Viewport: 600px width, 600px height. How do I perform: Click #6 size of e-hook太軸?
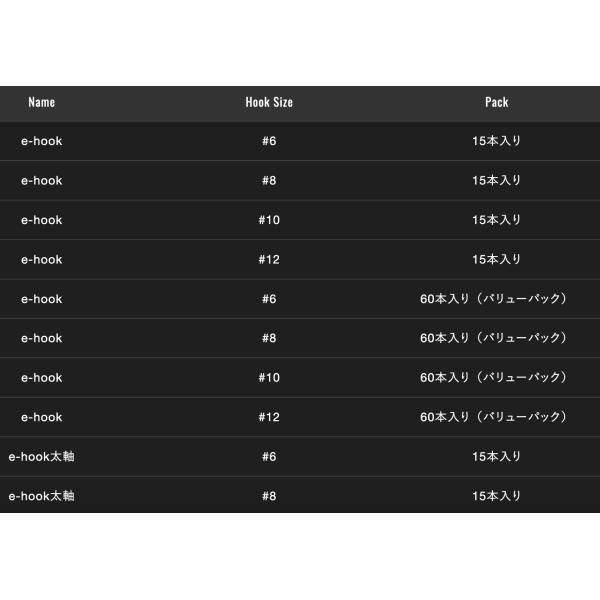269,457
